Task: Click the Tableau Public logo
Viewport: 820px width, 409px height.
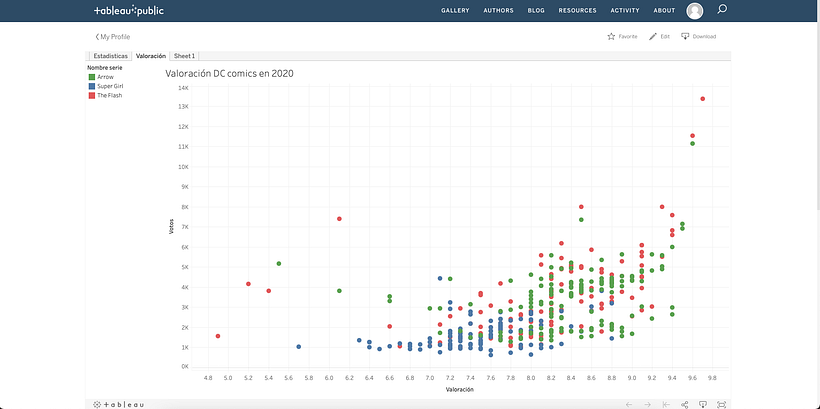Action: pyautogui.click(x=129, y=10)
